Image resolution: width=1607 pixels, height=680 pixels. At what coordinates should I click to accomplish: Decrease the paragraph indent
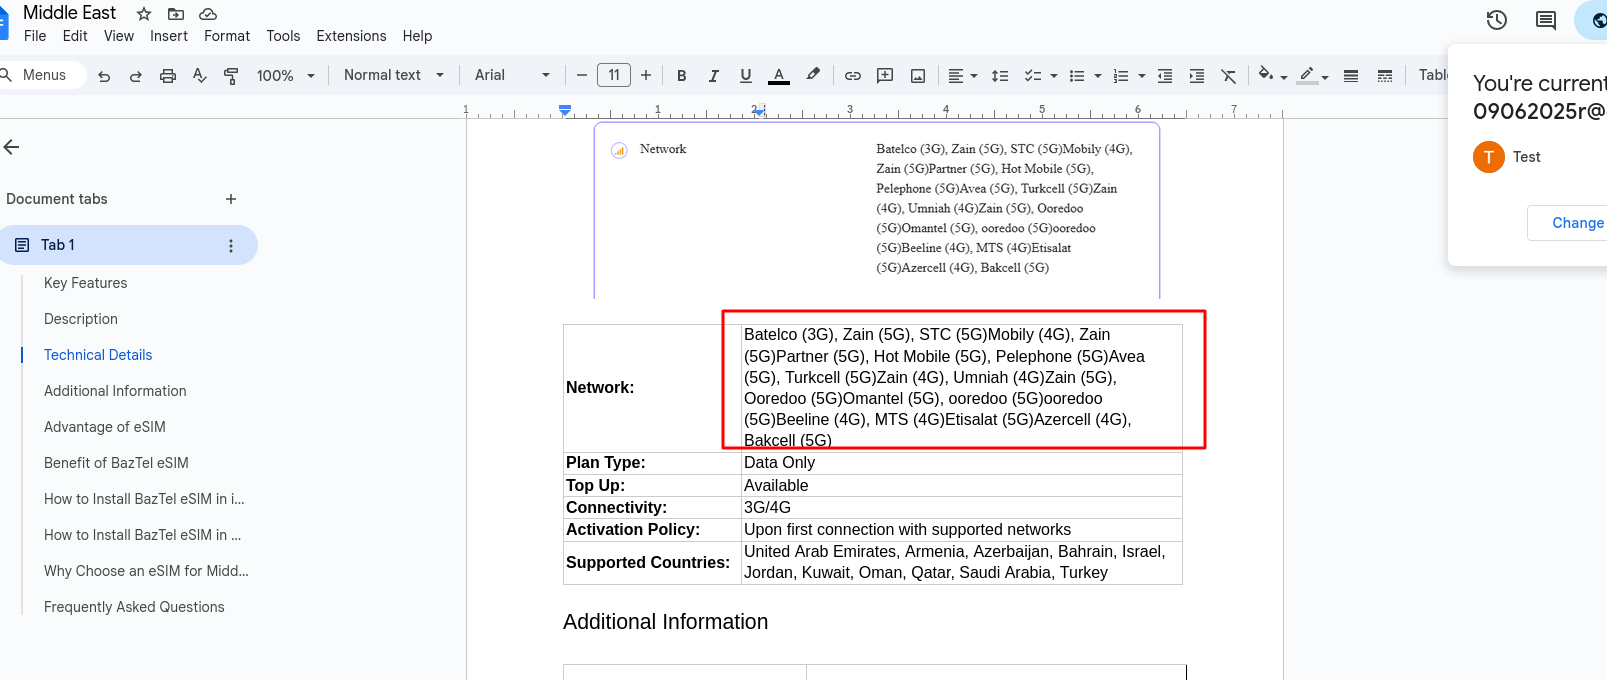1165,76
